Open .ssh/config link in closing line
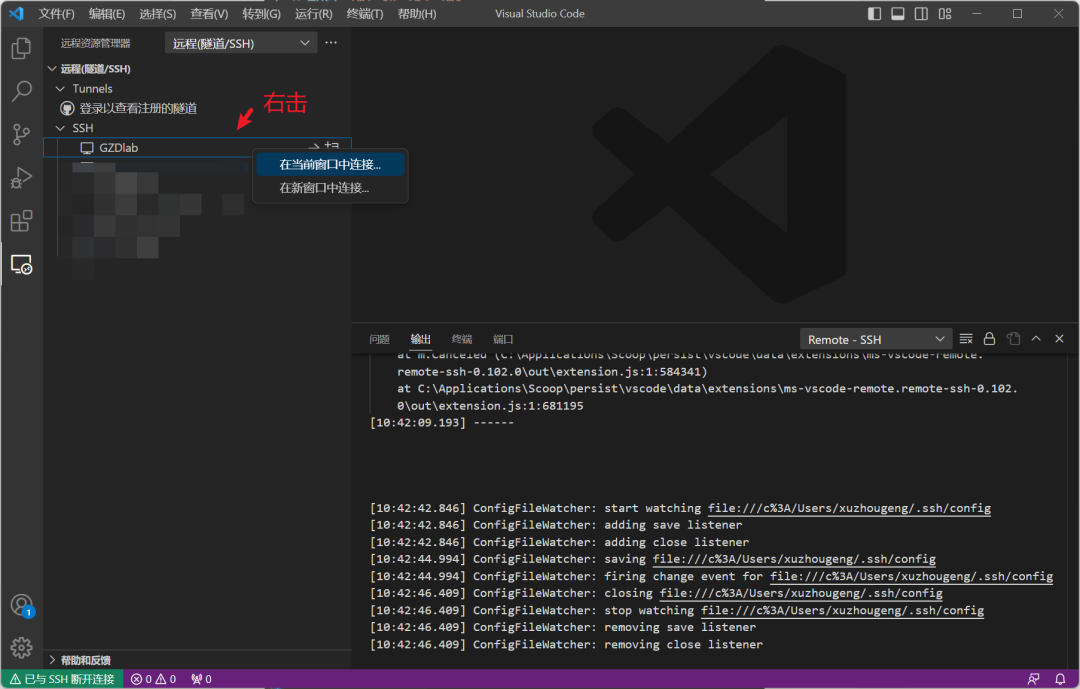Screen dimensions: 1080x689 (801, 593)
